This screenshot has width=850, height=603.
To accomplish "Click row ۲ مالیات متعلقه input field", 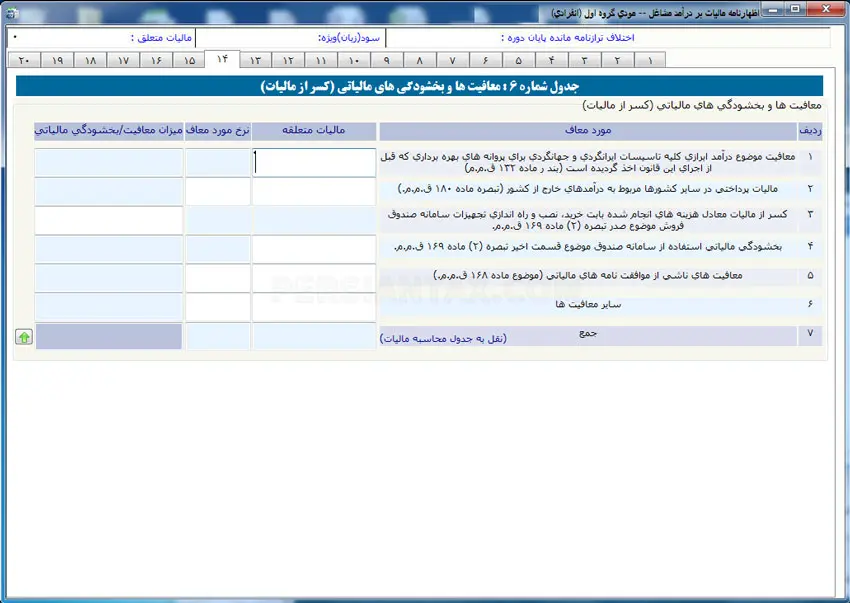I will coord(314,191).
